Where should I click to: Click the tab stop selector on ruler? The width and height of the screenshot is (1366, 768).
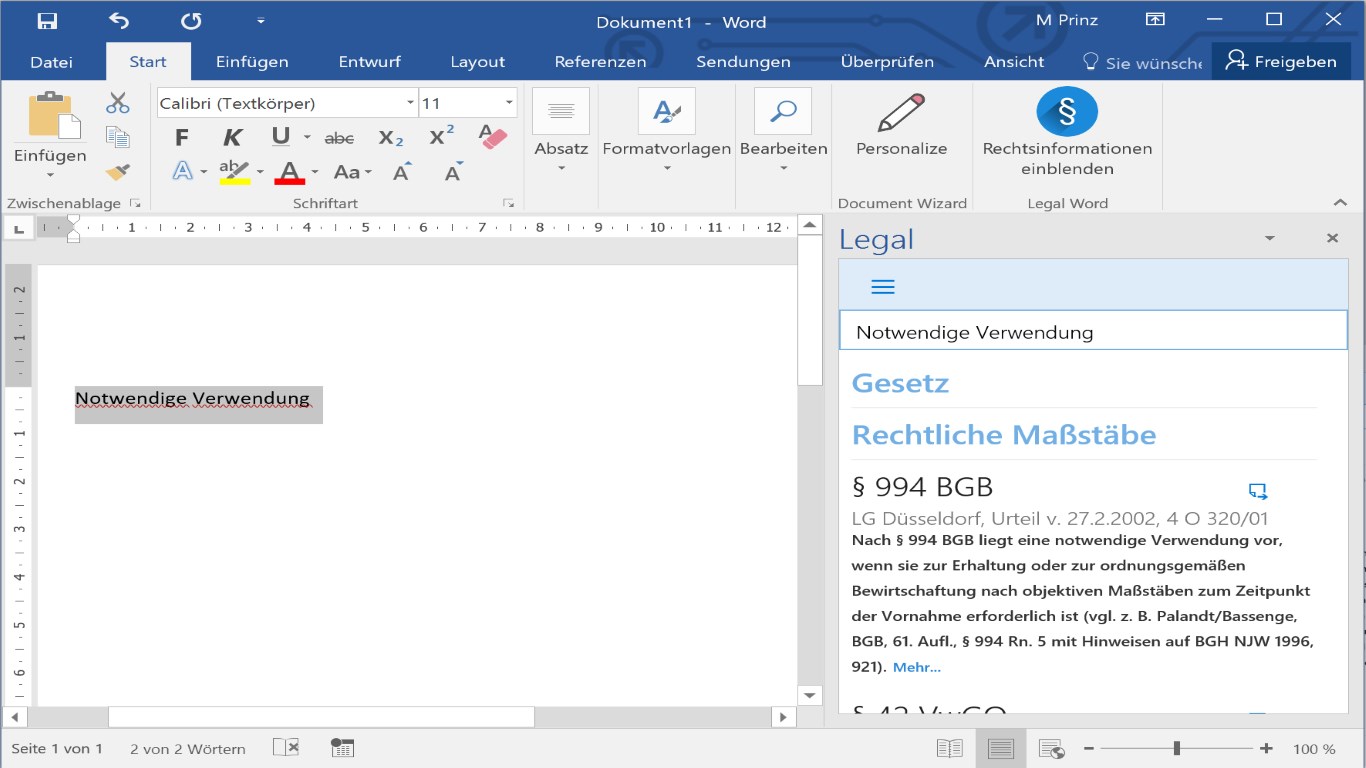[17, 229]
